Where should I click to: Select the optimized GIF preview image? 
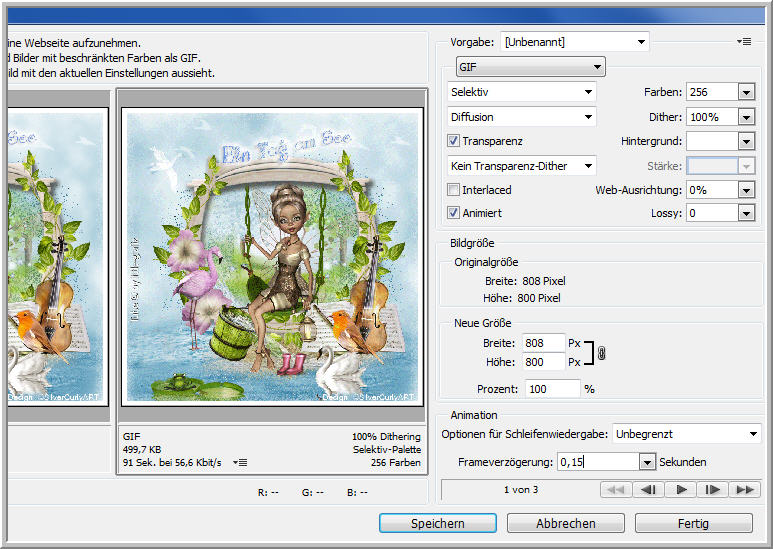(x=273, y=257)
